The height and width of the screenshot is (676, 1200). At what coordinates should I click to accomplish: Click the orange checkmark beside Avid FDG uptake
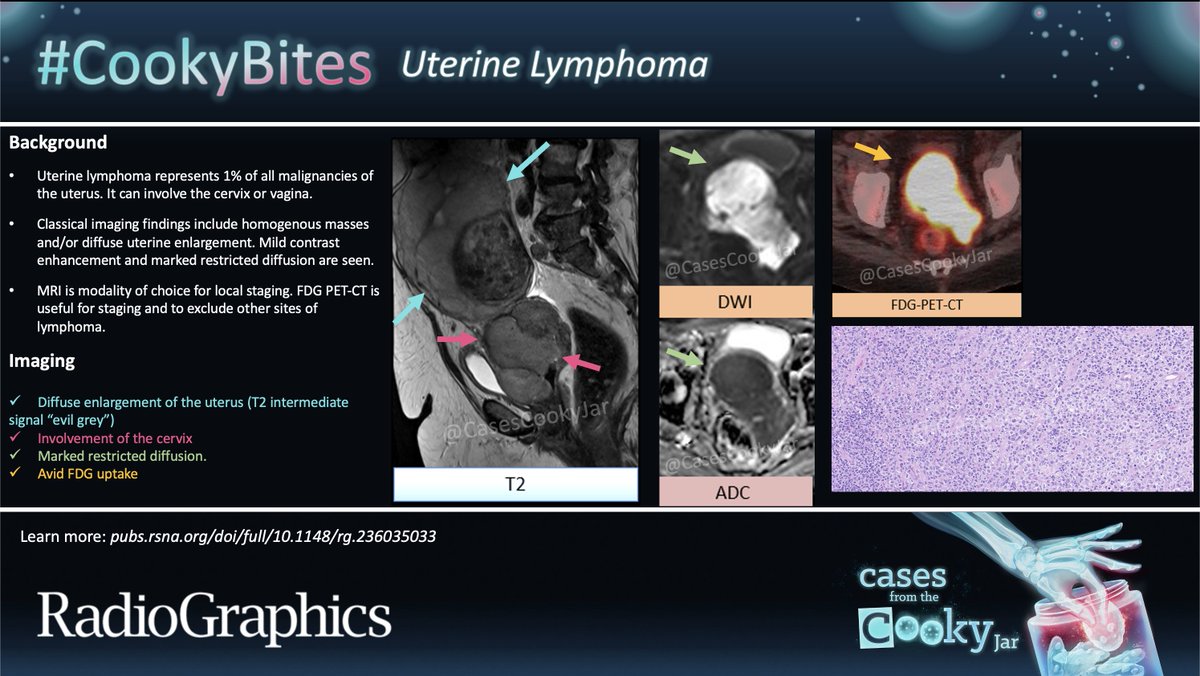(x=14, y=474)
